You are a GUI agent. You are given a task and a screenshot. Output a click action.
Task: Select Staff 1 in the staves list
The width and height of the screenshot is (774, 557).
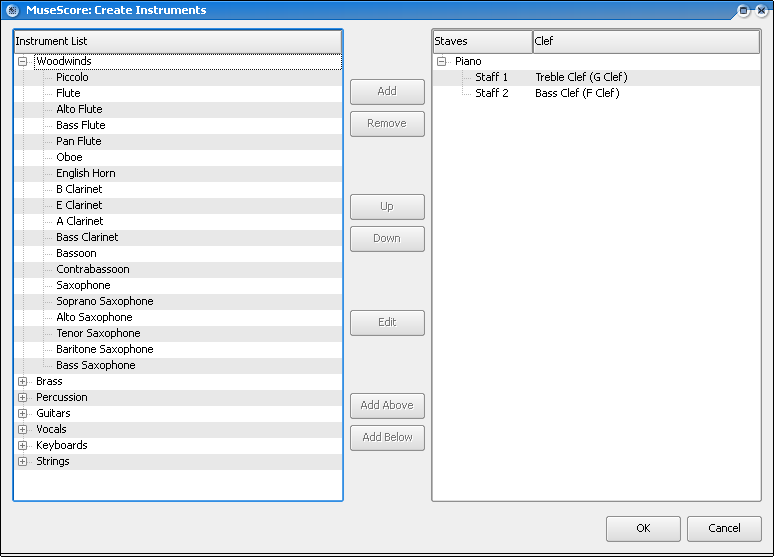click(491, 77)
